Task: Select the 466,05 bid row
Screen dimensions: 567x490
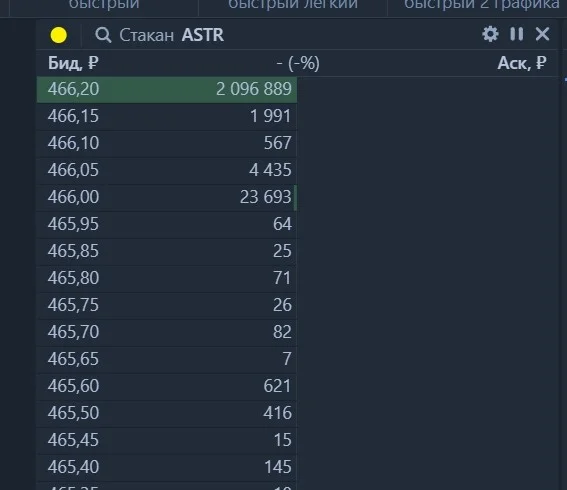Action: (x=167, y=170)
